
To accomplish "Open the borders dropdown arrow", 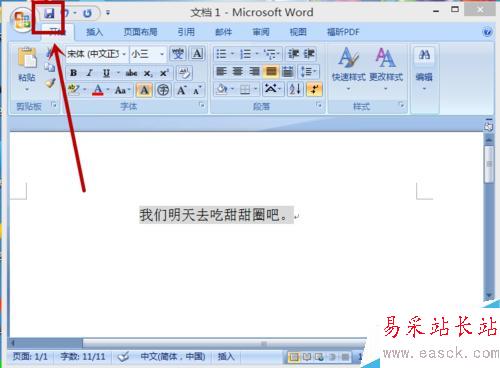I will [x=256, y=89].
